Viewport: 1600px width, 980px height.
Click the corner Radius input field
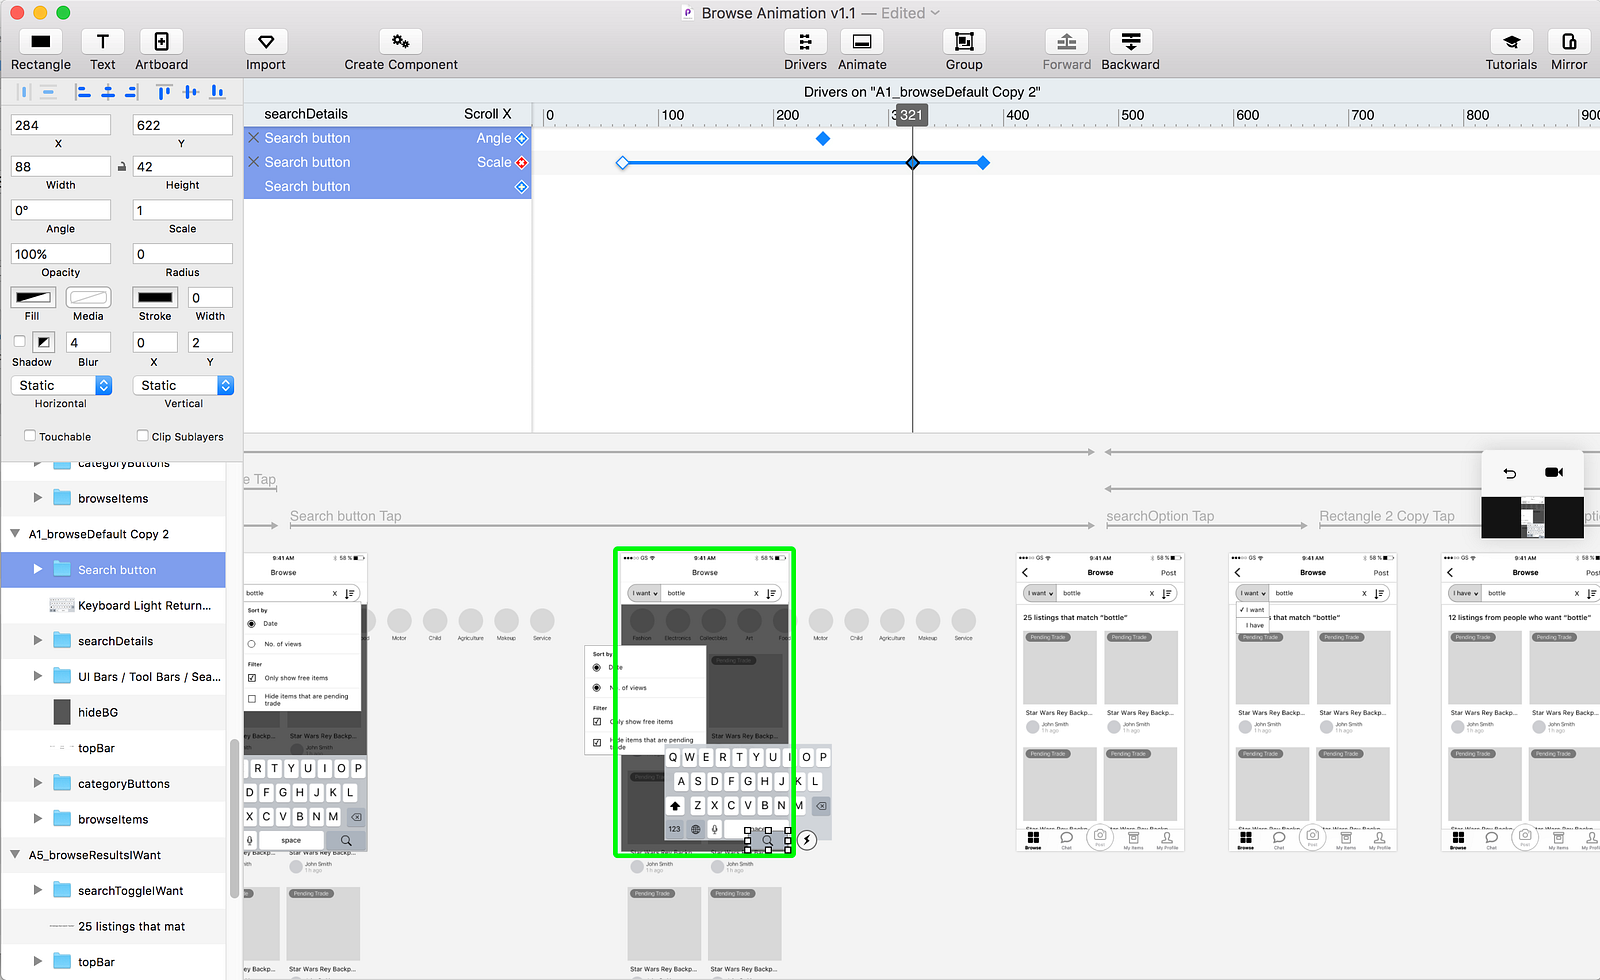(183, 254)
